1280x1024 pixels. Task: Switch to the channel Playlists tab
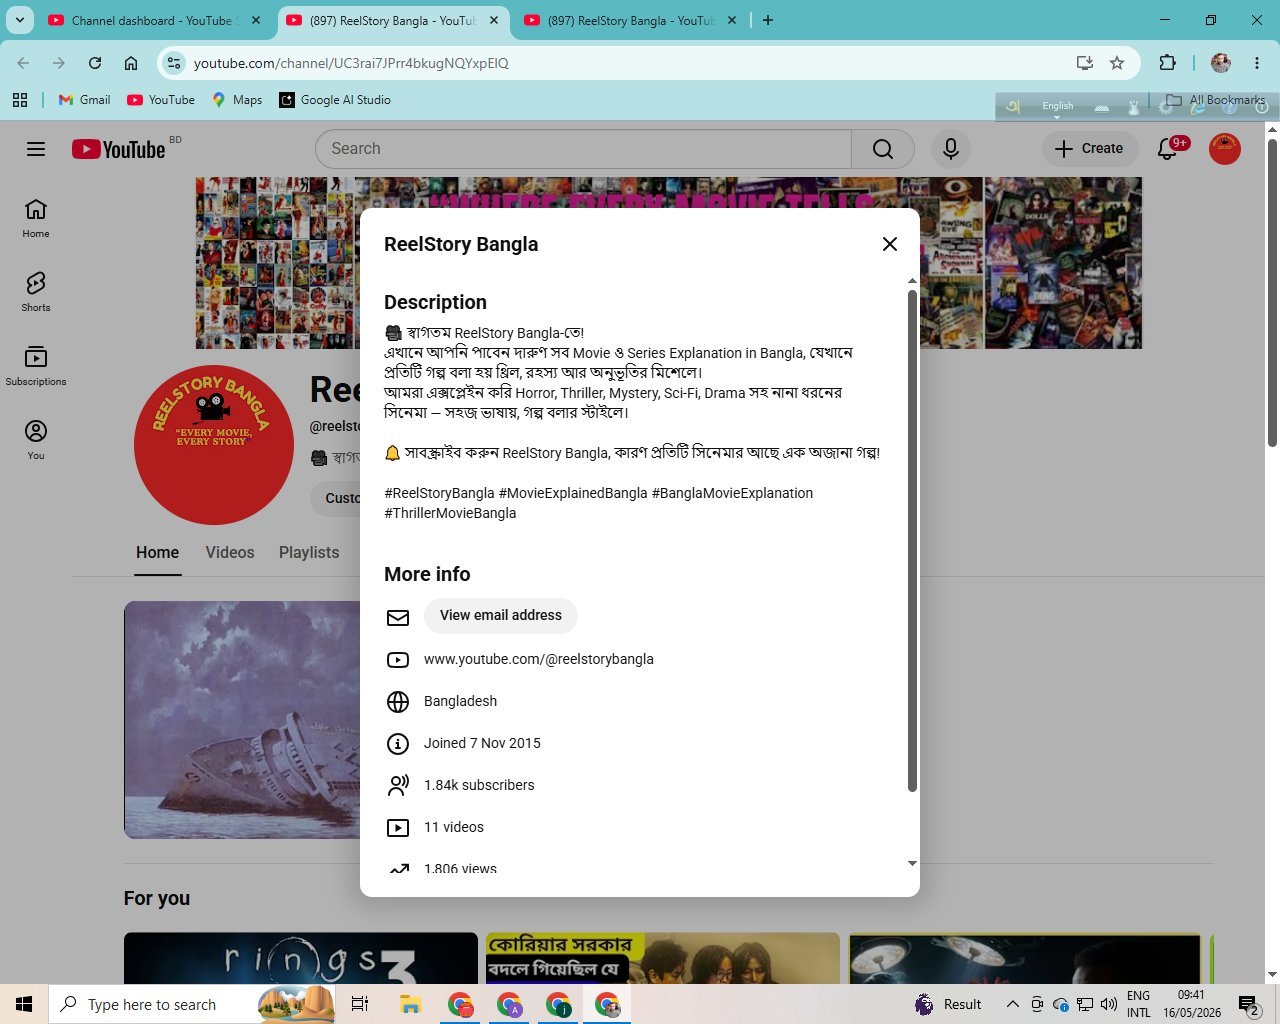[x=309, y=553]
